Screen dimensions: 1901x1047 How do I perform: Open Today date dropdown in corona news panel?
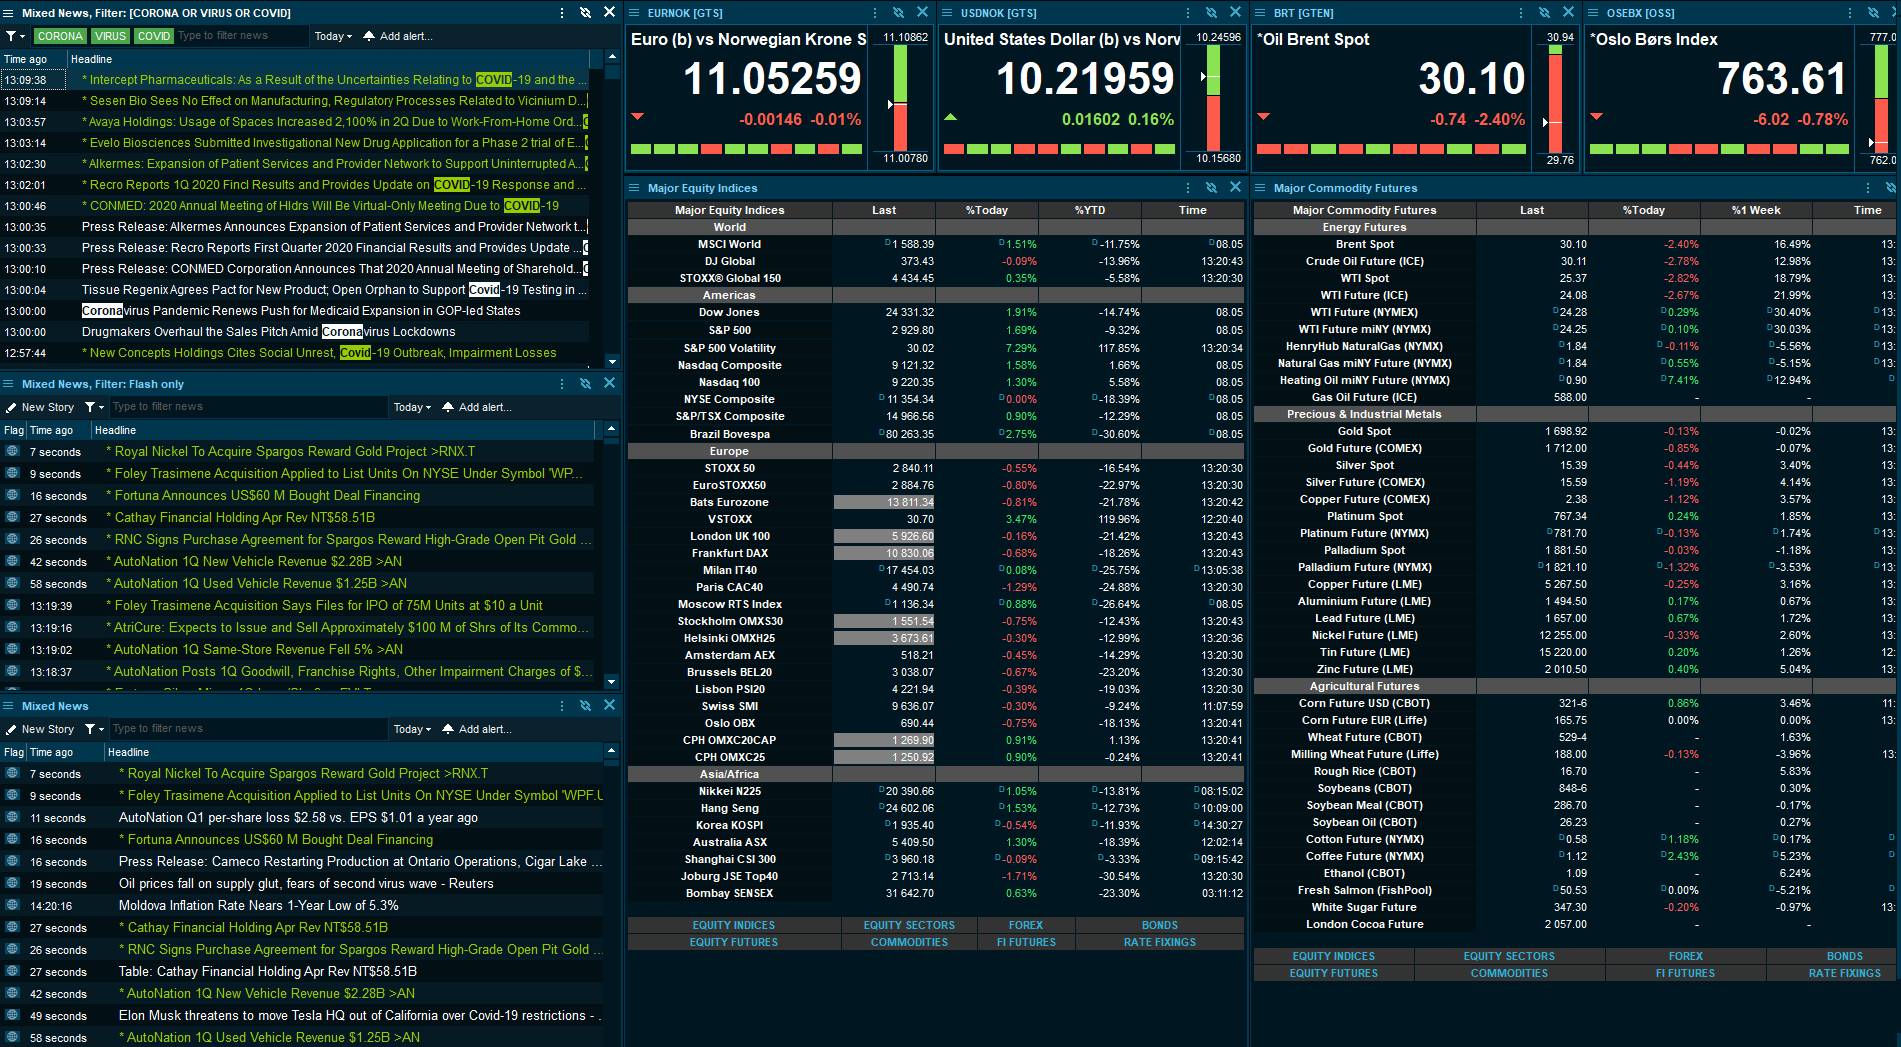pyautogui.click(x=333, y=36)
